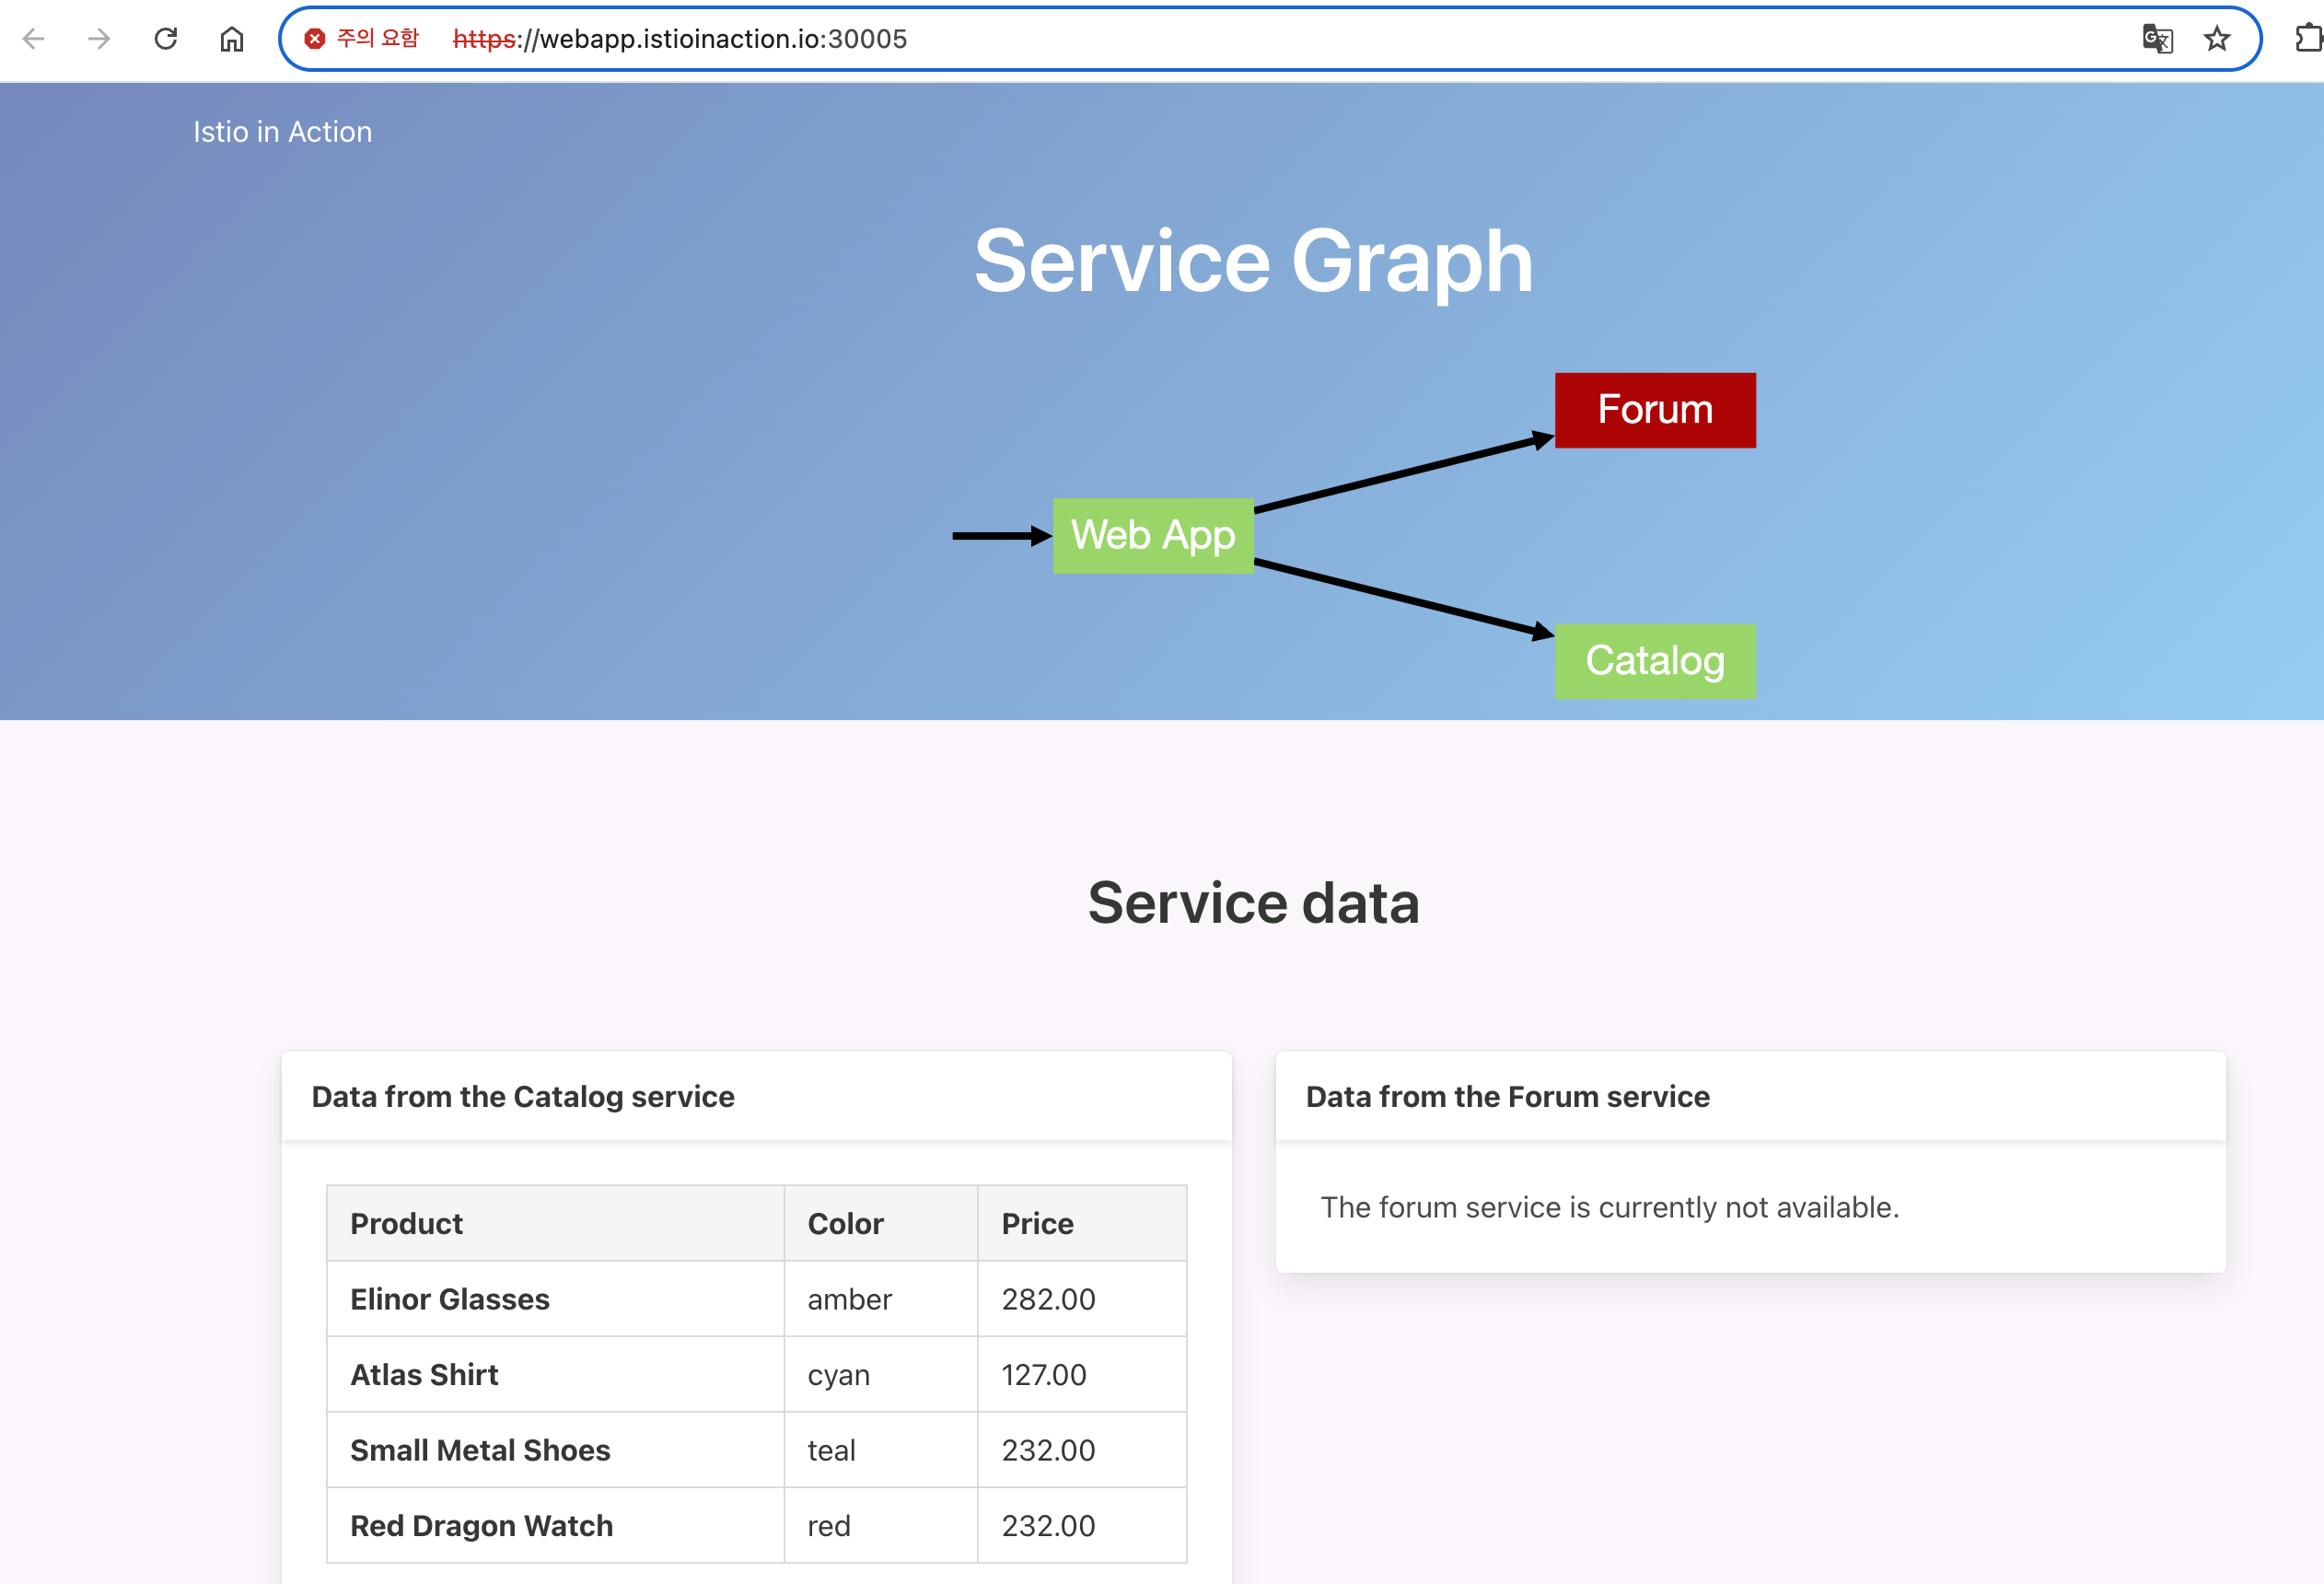Screen dimensions: 2324x1584
Task: Open the not secure warning indicator
Action: [x=362, y=39]
